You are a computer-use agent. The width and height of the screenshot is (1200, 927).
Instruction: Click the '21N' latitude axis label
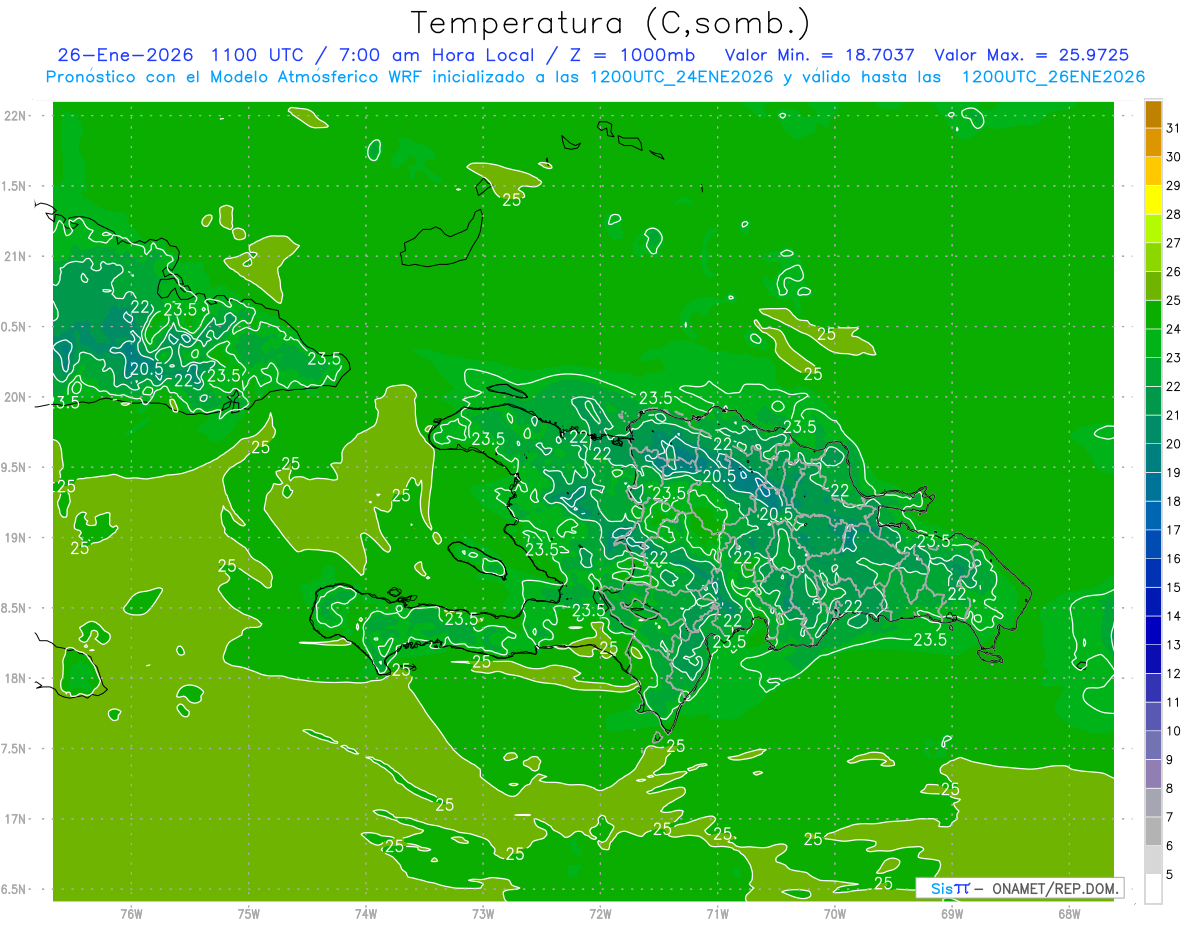pyautogui.click(x=16, y=257)
